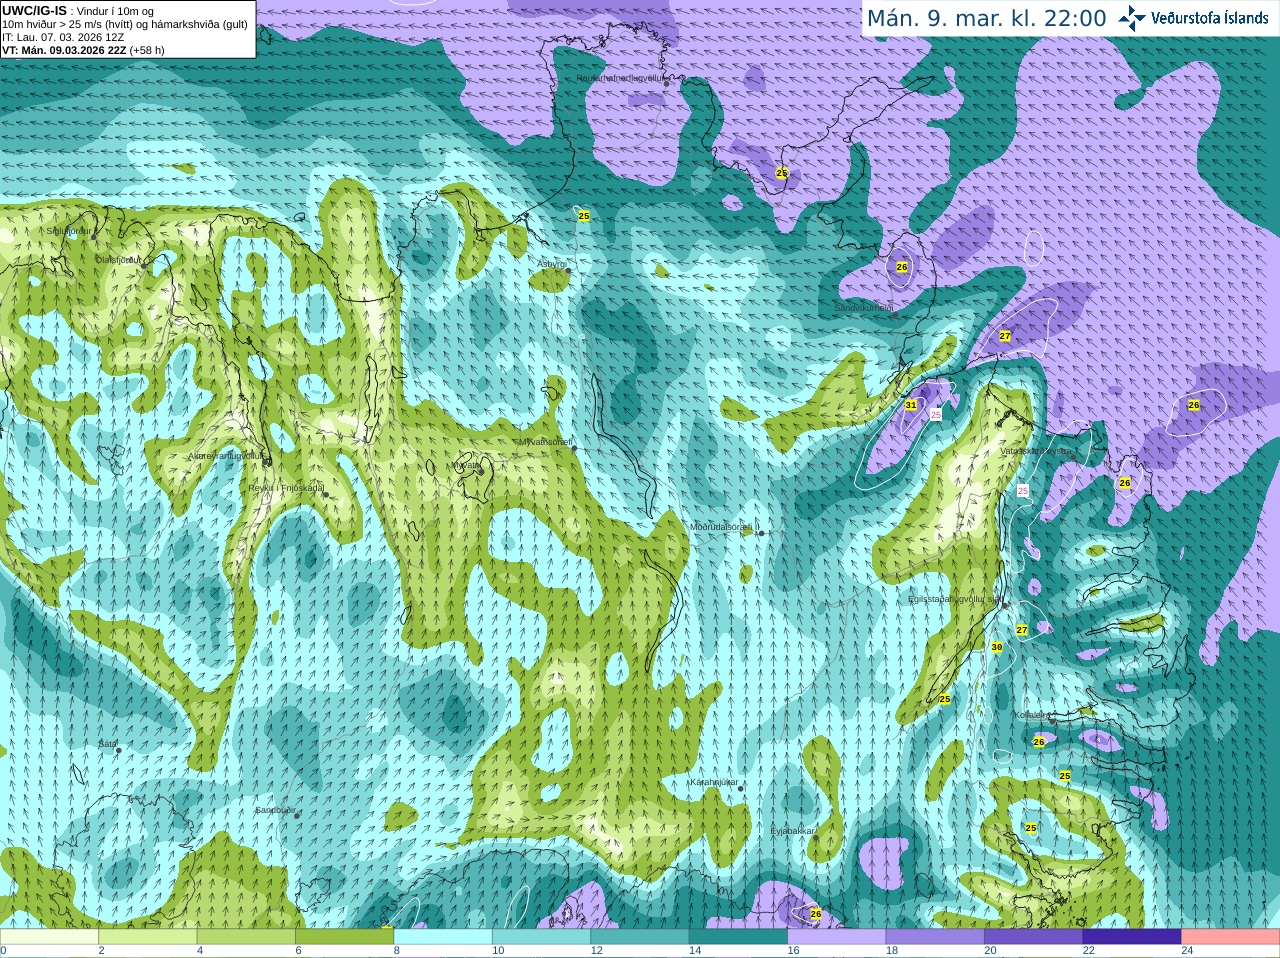Click the yellow 27 marker below Egilsstaðaflugvöllur
Image resolution: width=1280 pixels, height=958 pixels.
pyautogui.click(x=1022, y=630)
